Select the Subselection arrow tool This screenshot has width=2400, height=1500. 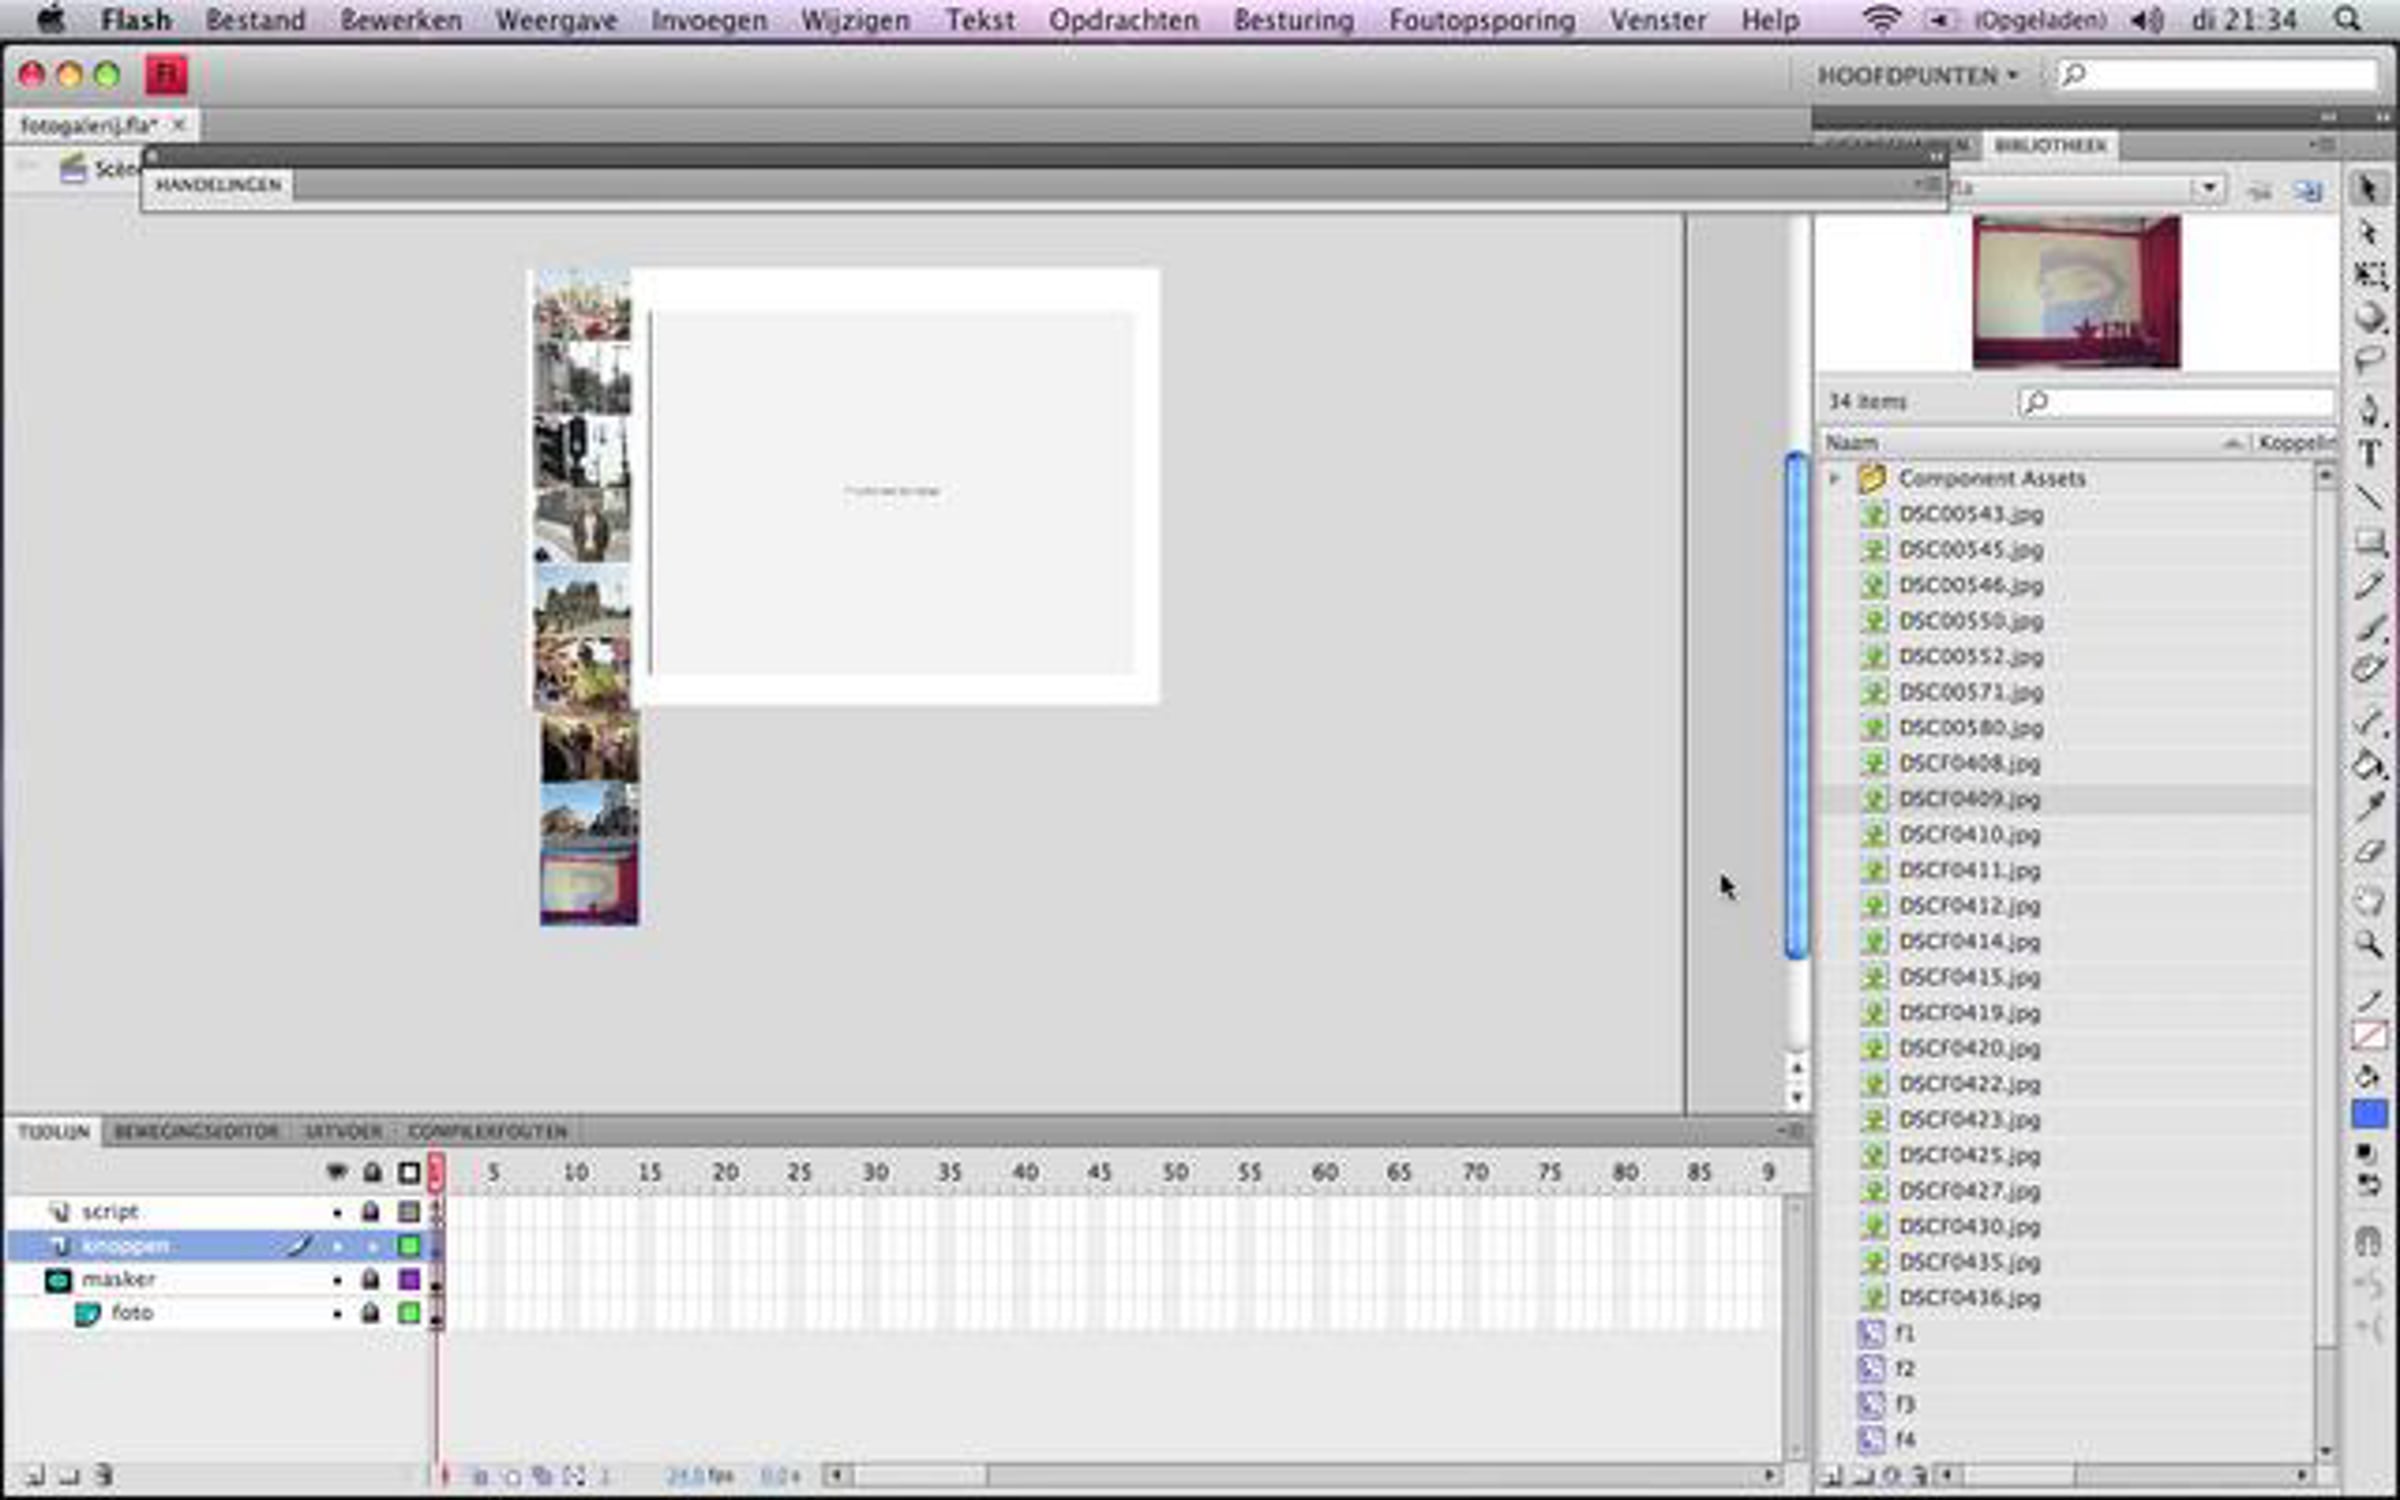pyautogui.click(x=2369, y=233)
